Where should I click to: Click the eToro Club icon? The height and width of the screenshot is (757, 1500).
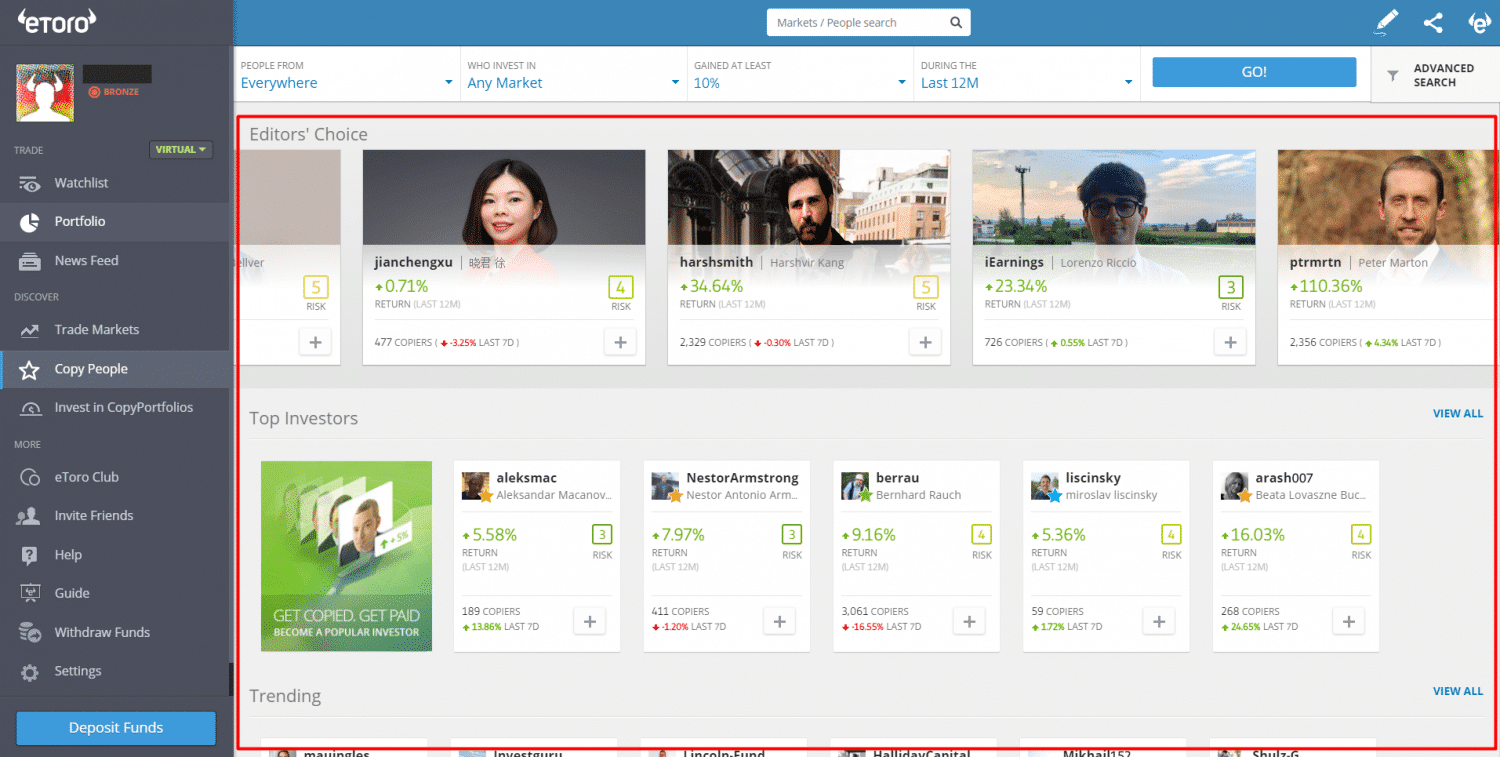[31, 478]
